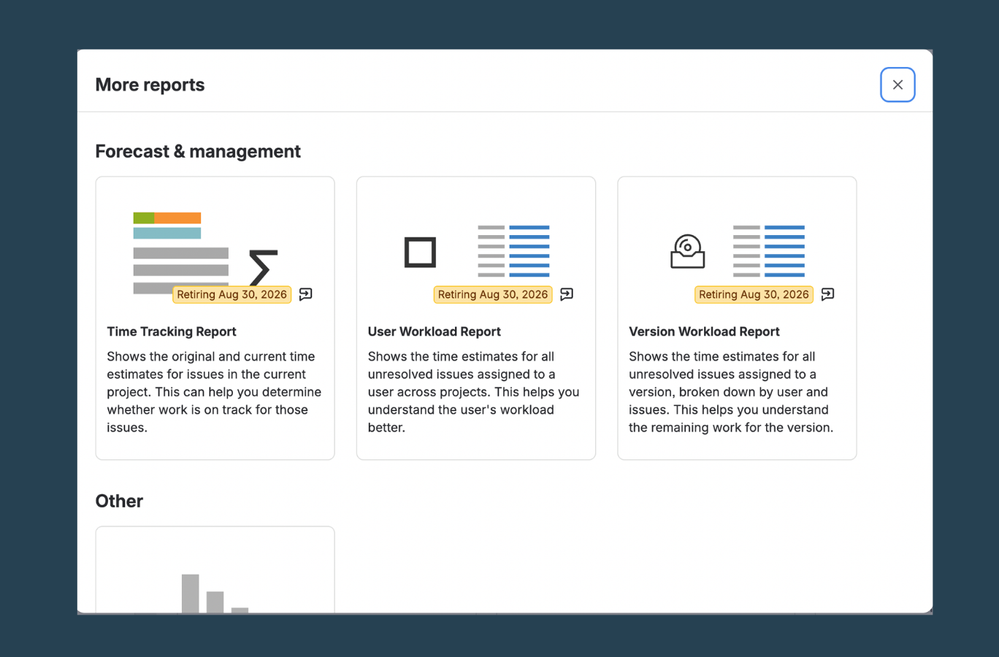The image size is (999, 657).
Task: Click Retiring Aug 30, 2026 badge on User Workload
Action: coord(492,294)
